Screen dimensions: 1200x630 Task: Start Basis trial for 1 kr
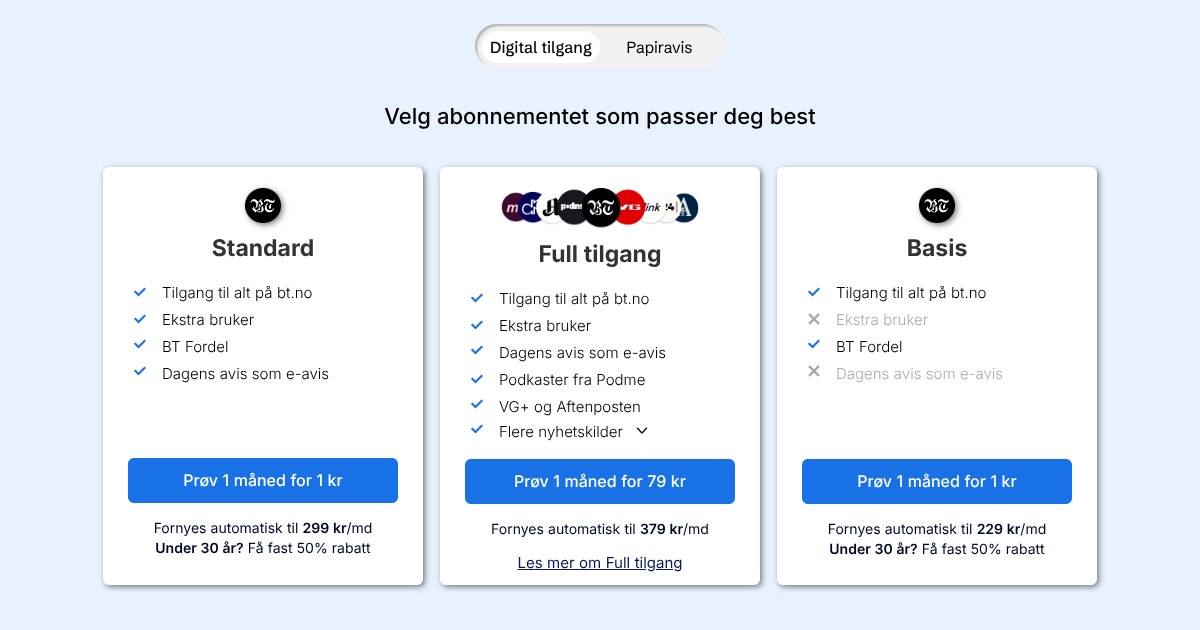coord(937,481)
